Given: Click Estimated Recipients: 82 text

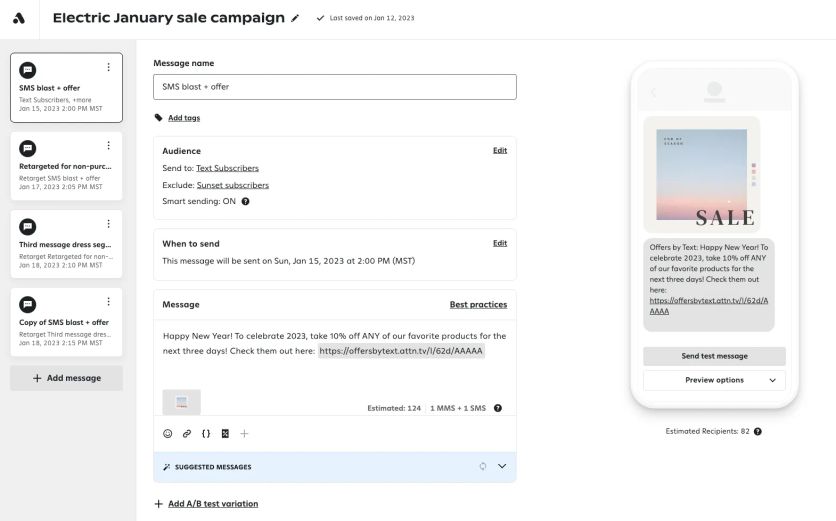Looking at the screenshot, I should coord(707,431).
